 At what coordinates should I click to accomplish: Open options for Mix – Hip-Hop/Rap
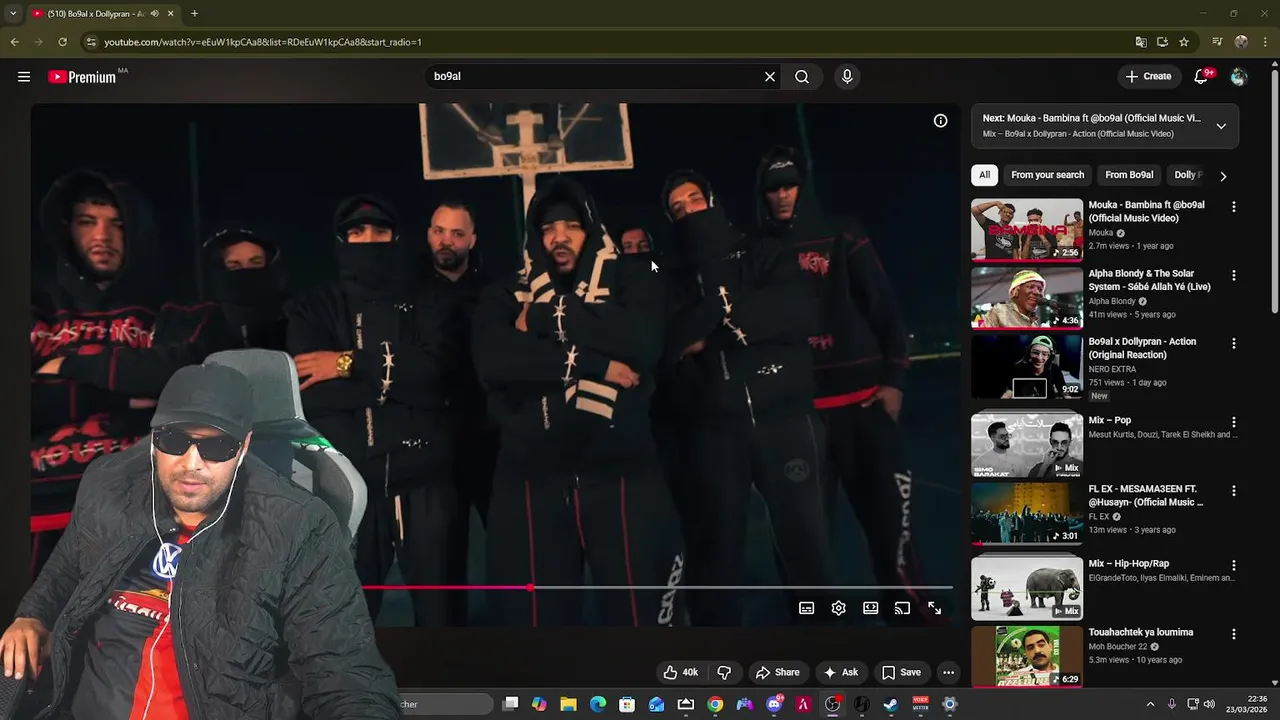[1234, 565]
